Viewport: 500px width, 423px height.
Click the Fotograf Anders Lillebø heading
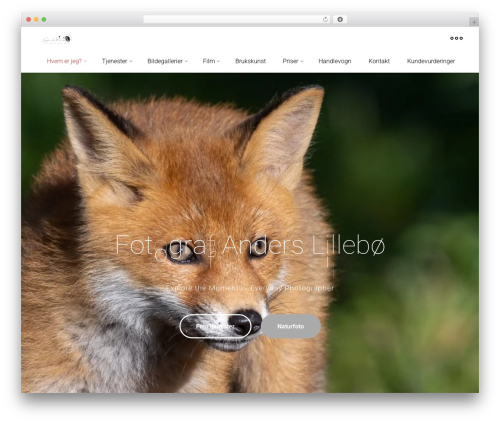coord(250,245)
